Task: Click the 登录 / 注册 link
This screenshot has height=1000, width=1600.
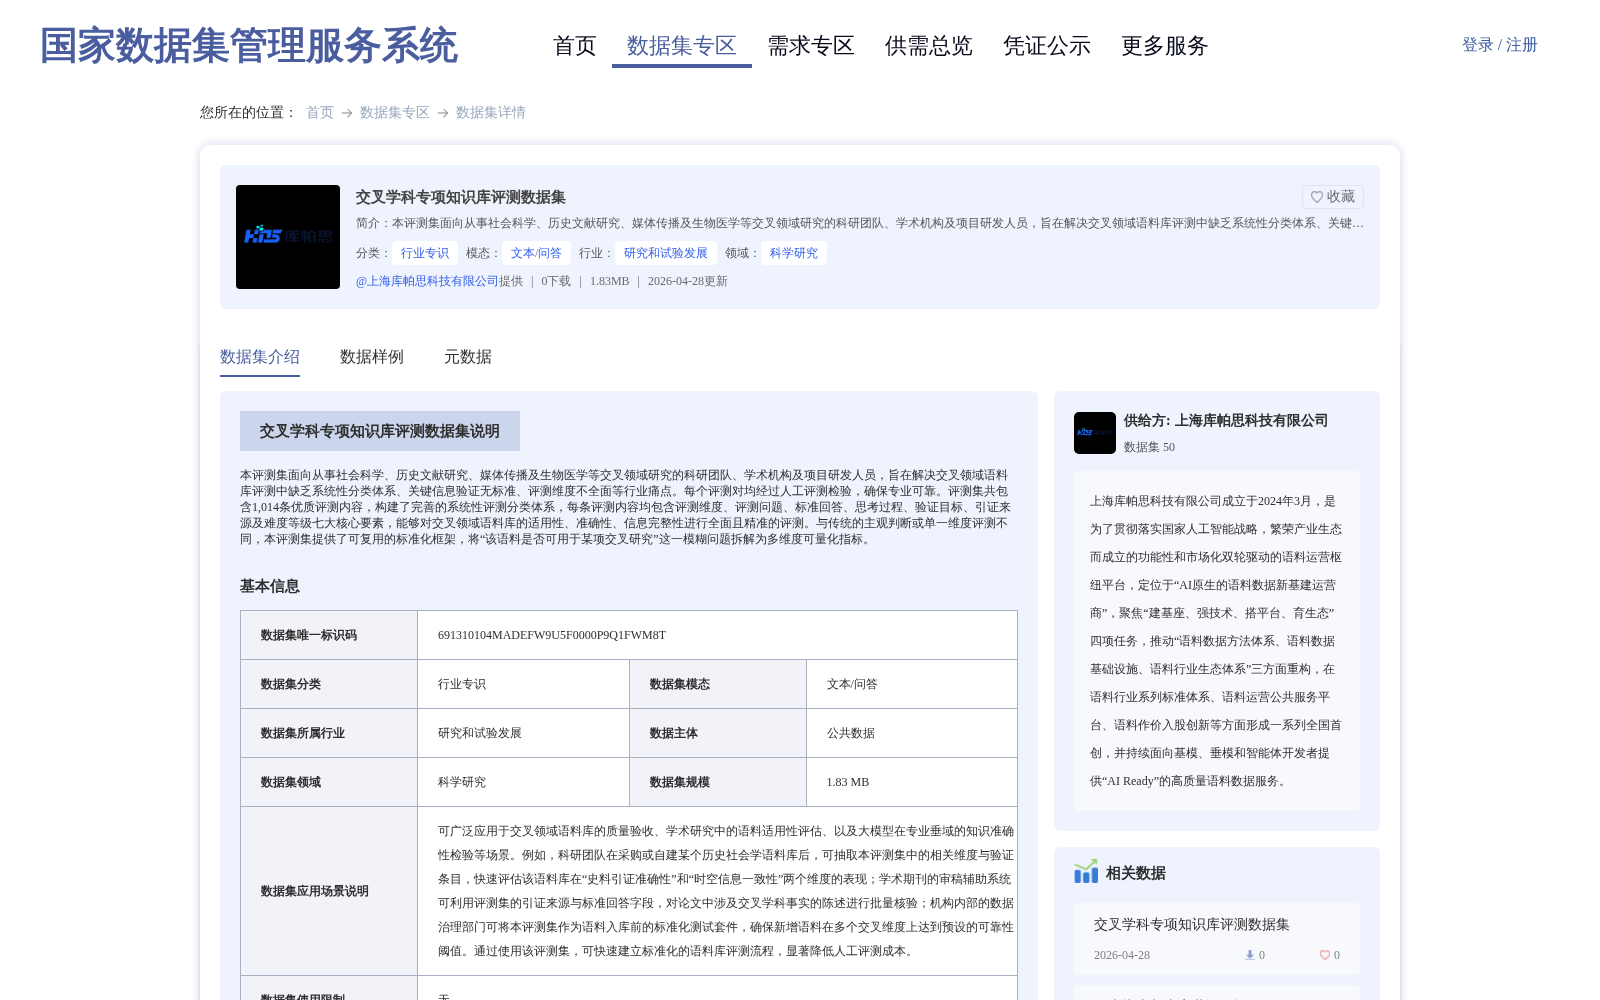Action: point(1499,45)
